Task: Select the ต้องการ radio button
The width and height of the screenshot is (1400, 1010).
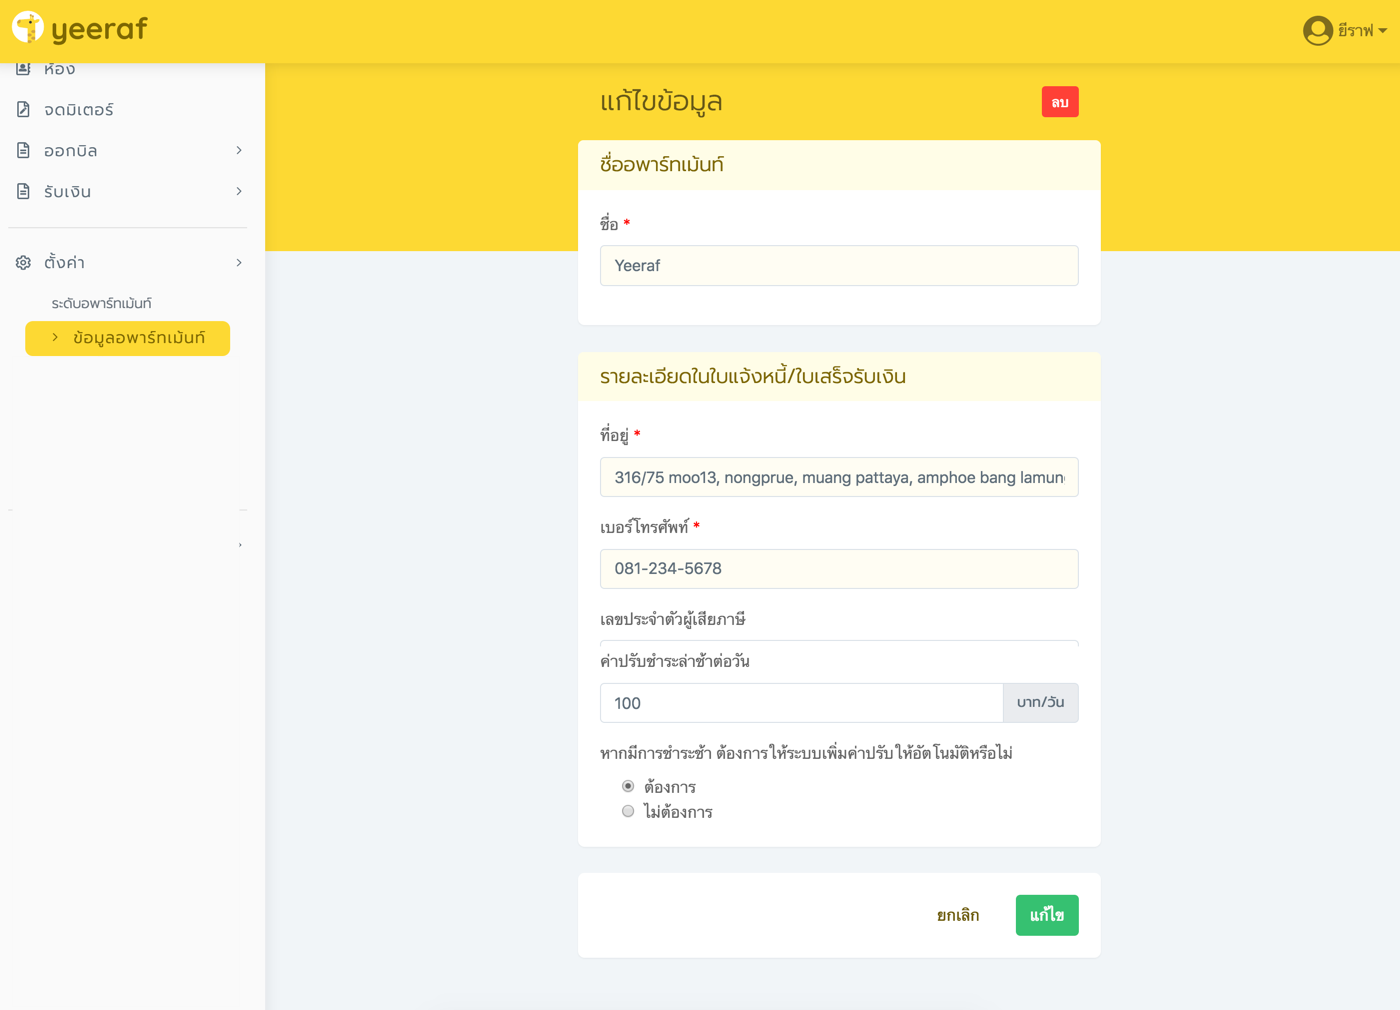Action: (x=628, y=786)
